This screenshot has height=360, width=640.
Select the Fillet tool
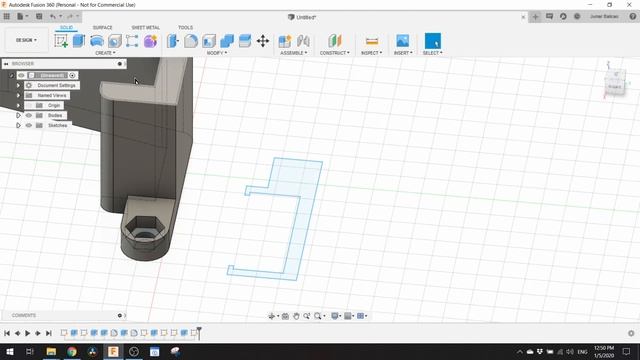tap(191, 41)
